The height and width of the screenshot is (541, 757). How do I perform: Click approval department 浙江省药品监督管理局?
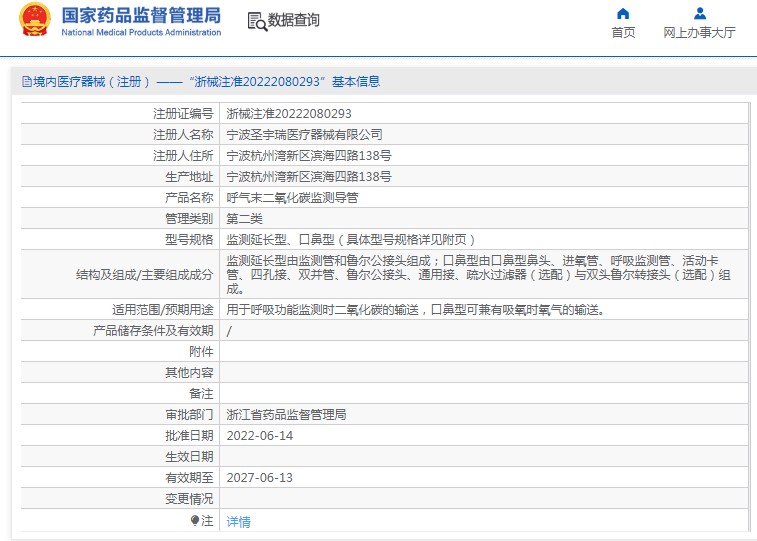tap(286, 415)
